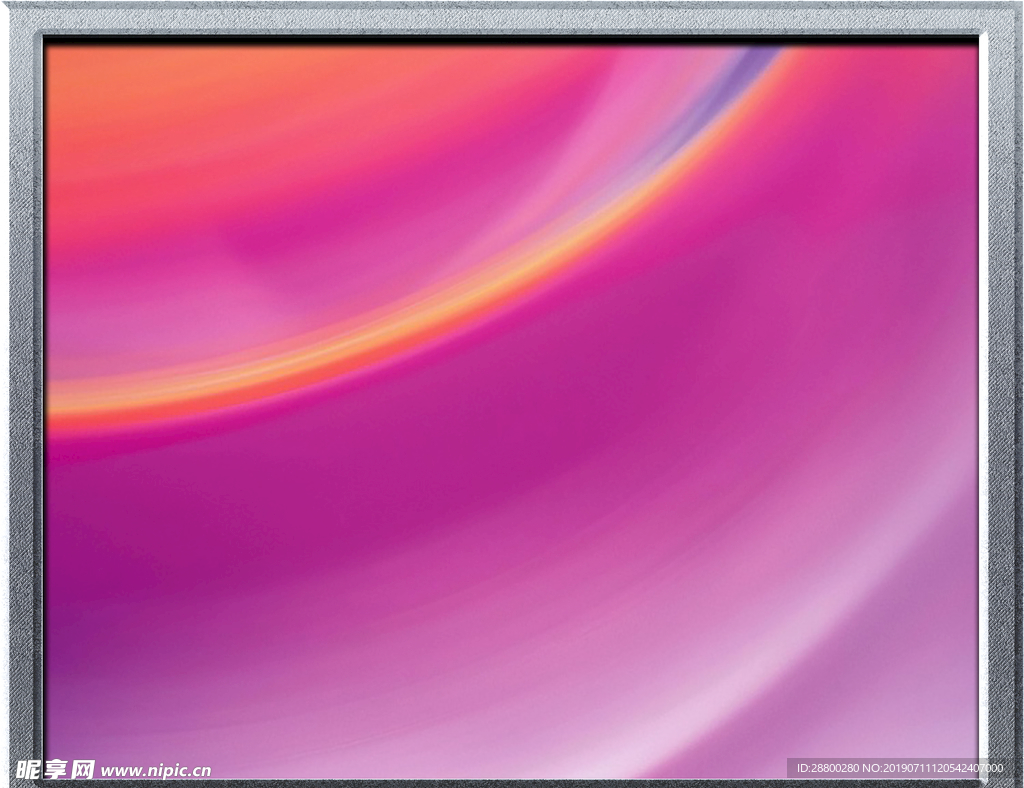Click the 享 character in the watermark
The height and width of the screenshot is (788, 1024).
coord(56,769)
